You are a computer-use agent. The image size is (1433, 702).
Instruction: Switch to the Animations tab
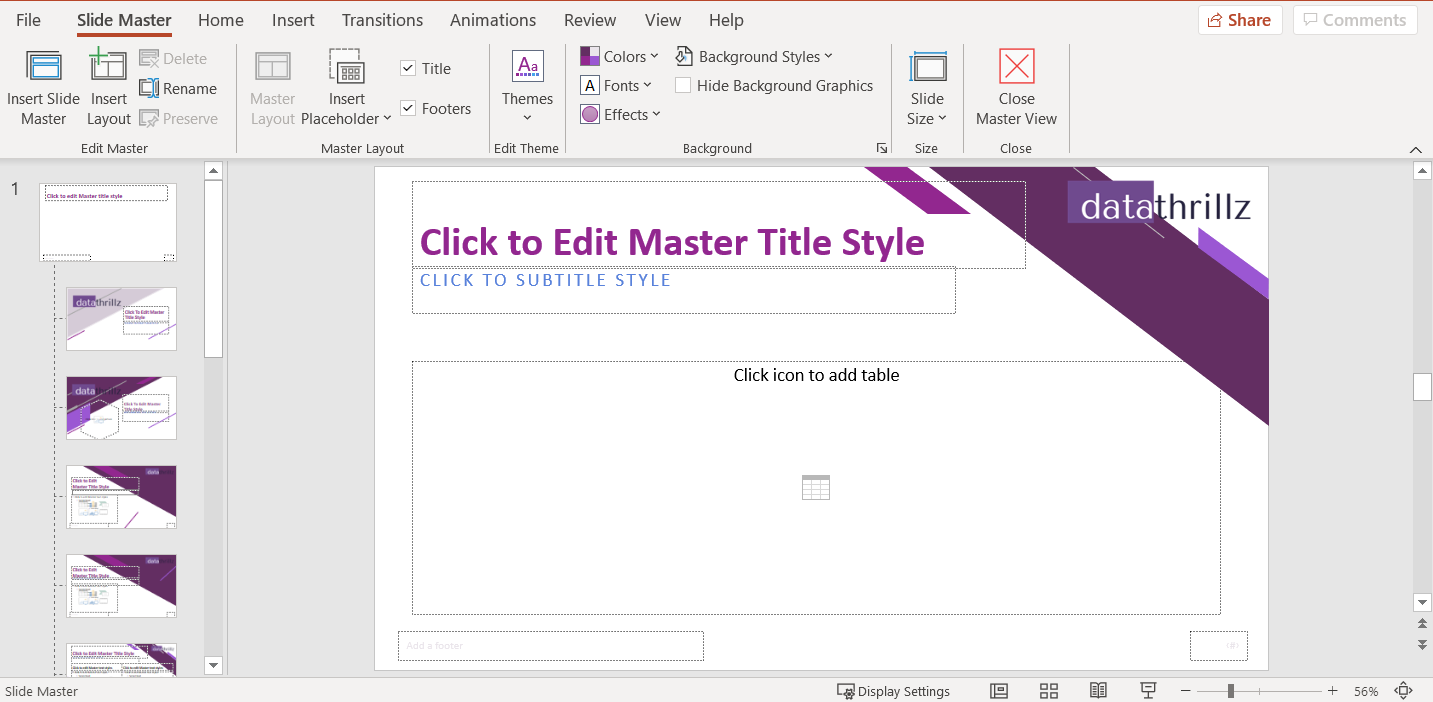(x=493, y=20)
